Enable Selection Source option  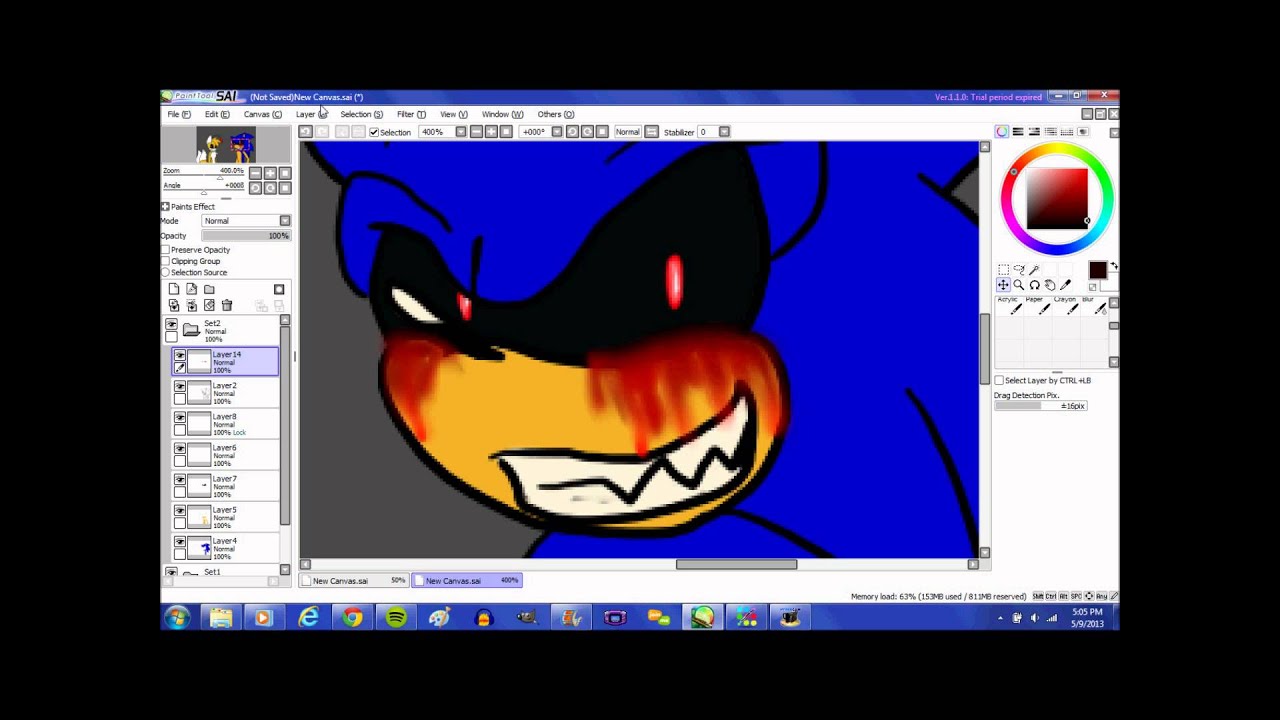166,272
